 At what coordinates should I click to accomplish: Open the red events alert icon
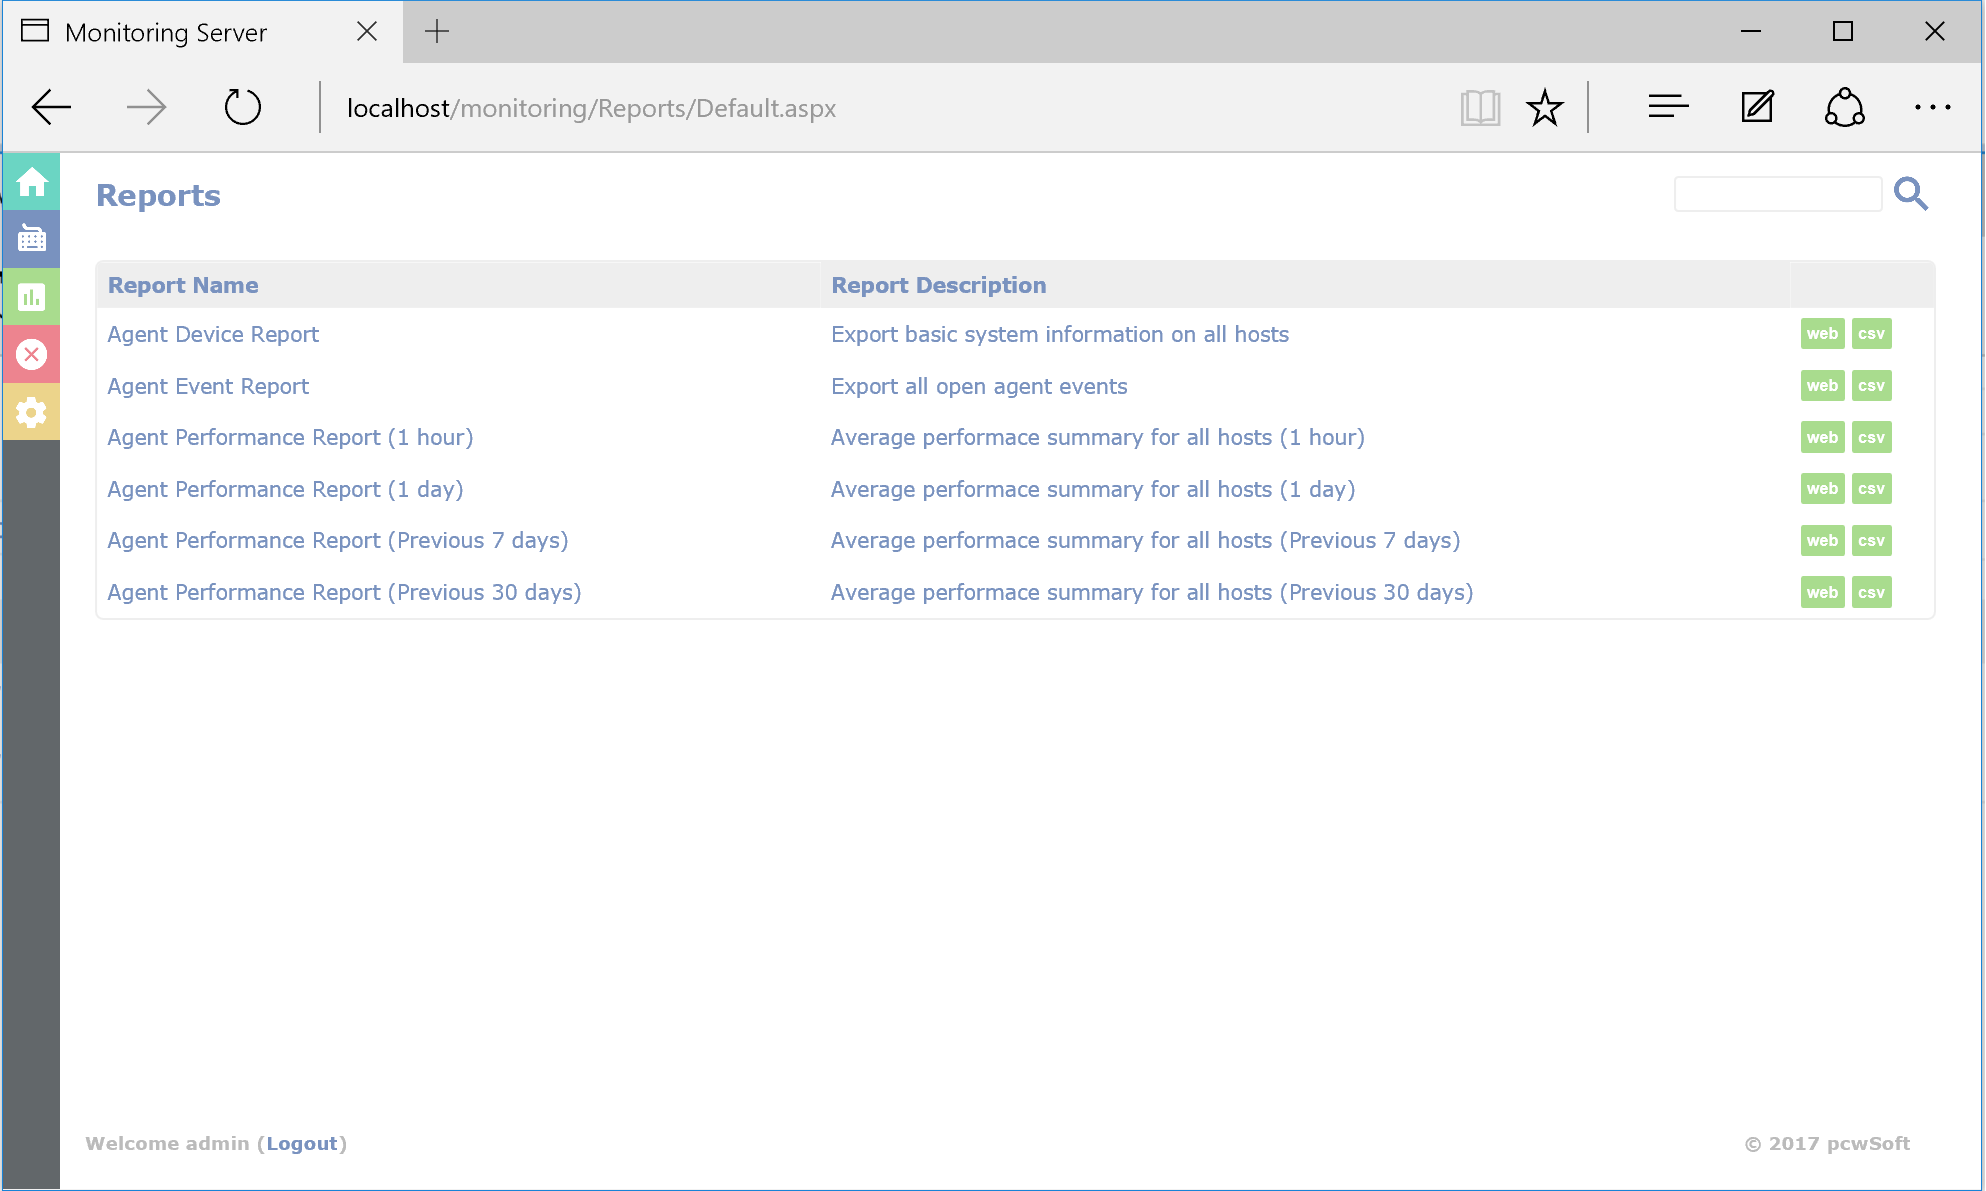click(32, 354)
